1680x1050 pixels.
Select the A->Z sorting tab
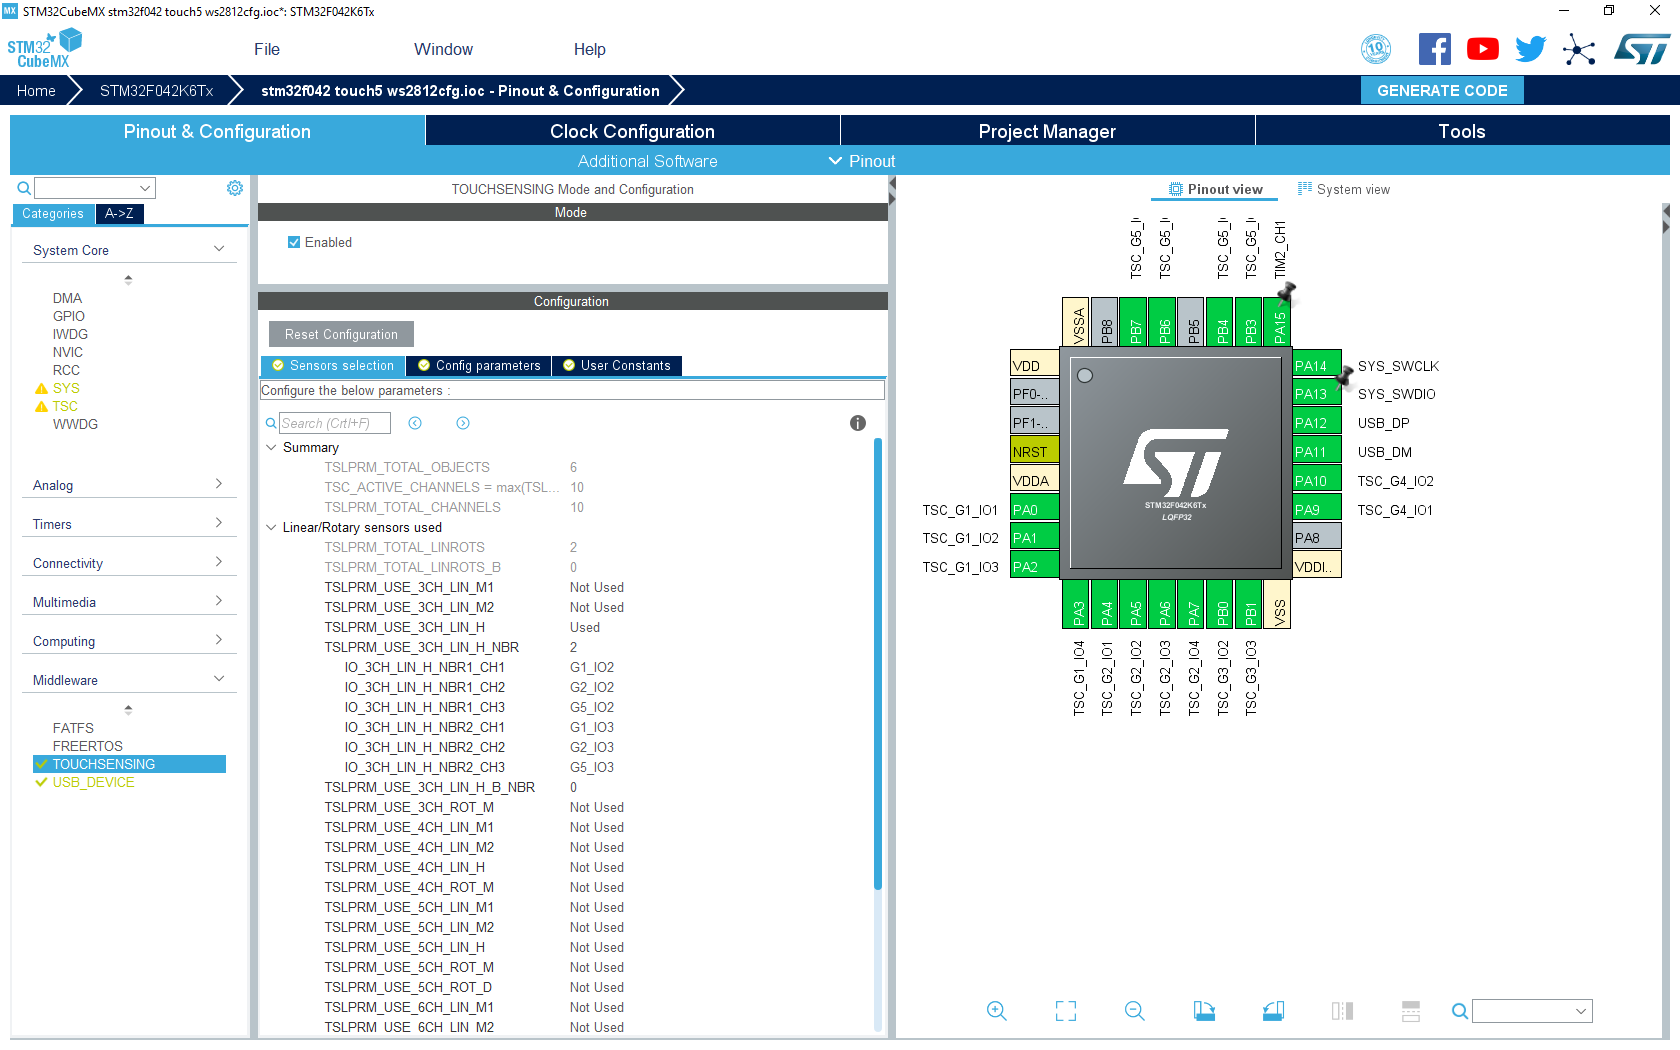tap(119, 213)
